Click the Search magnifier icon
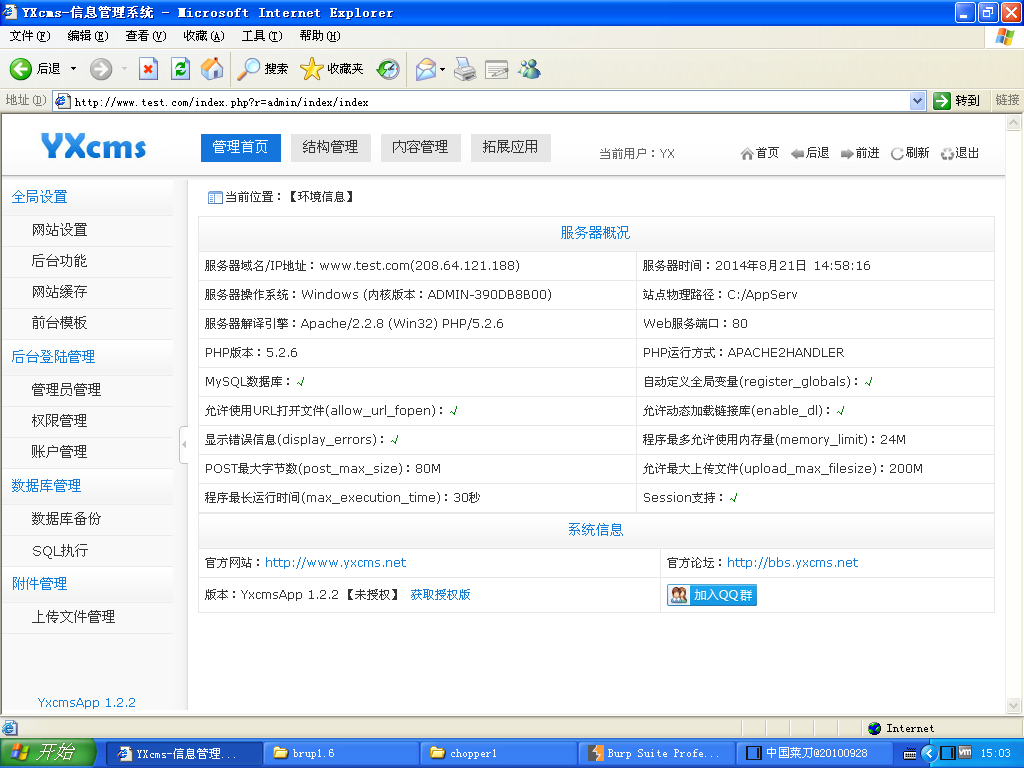Image resolution: width=1024 pixels, height=768 pixels. (248, 69)
